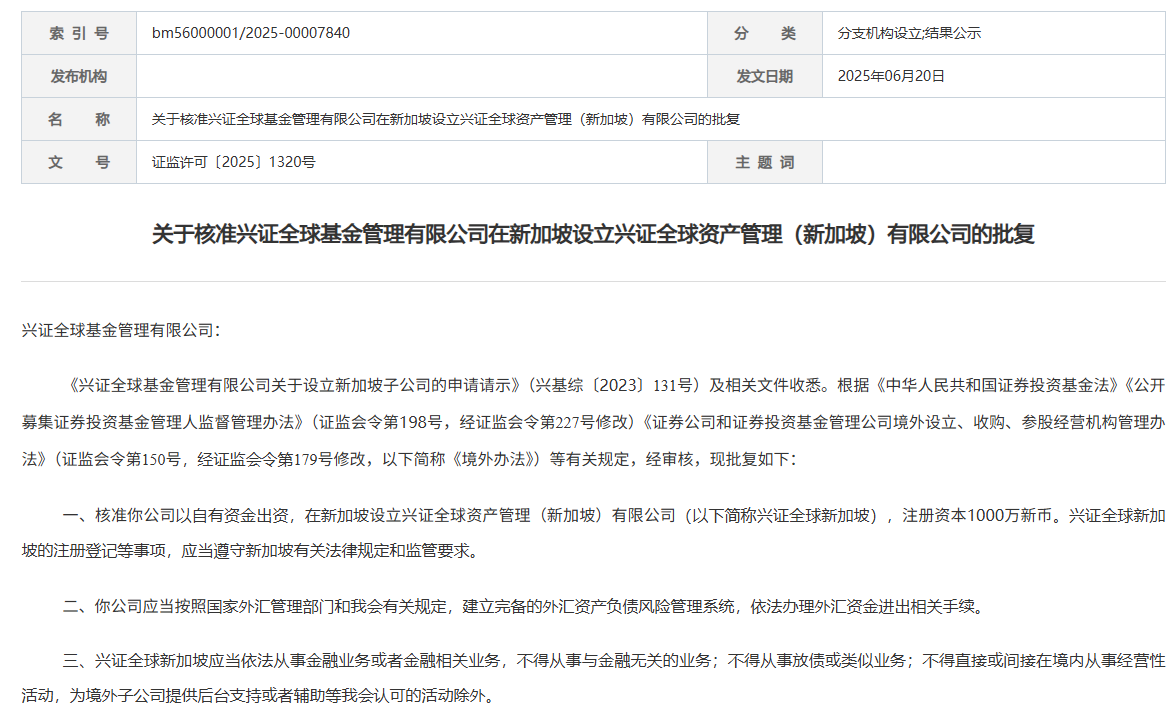Image resolution: width=1176 pixels, height=709 pixels.
Task: Click paragraph 一 about 注册资本1000万新币
Action: click(x=593, y=533)
